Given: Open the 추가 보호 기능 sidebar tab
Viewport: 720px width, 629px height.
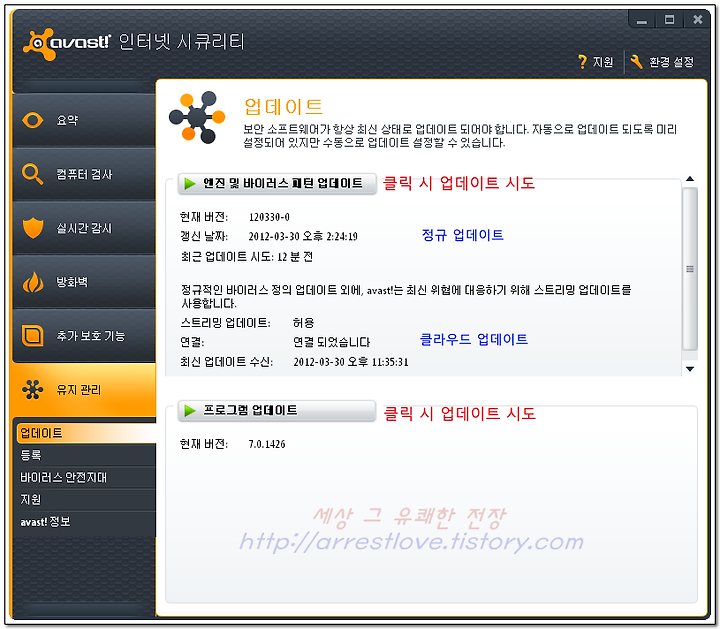Looking at the screenshot, I should click(84, 336).
